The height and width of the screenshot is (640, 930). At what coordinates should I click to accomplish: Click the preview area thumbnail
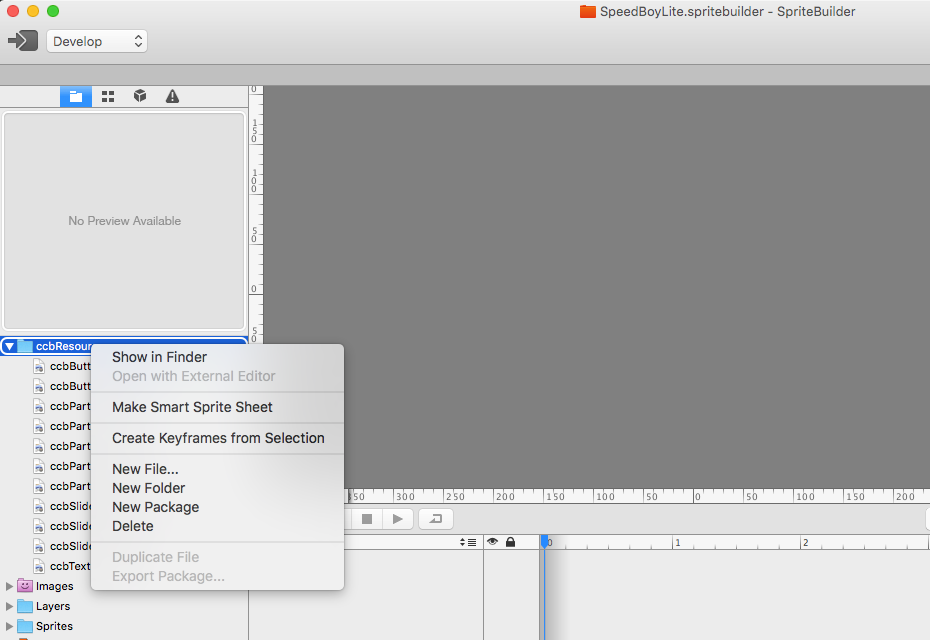click(125, 221)
